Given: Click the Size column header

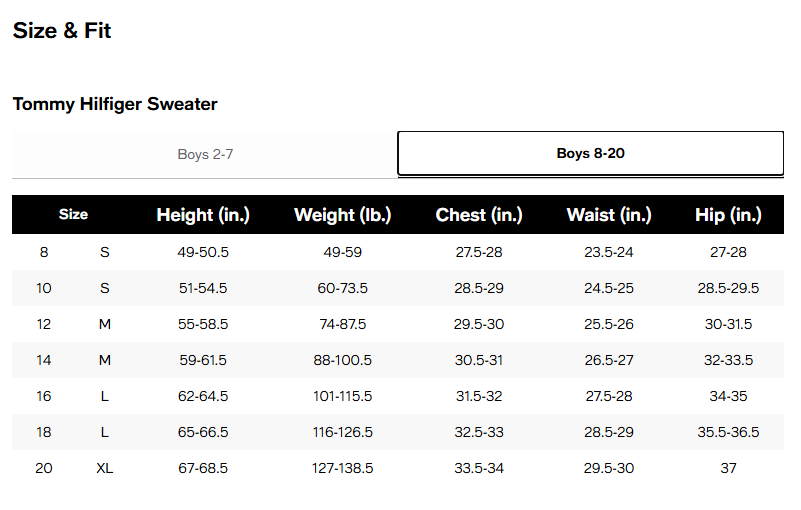Looking at the screenshot, I should (x=73, y=214).
